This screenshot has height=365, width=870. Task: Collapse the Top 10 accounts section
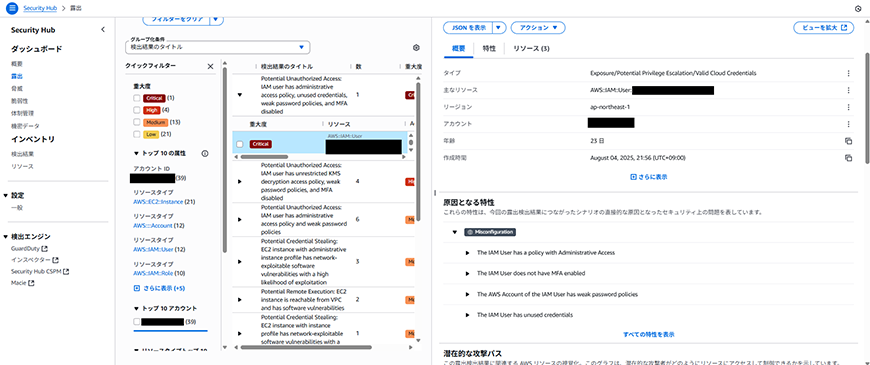click(136, 308)
